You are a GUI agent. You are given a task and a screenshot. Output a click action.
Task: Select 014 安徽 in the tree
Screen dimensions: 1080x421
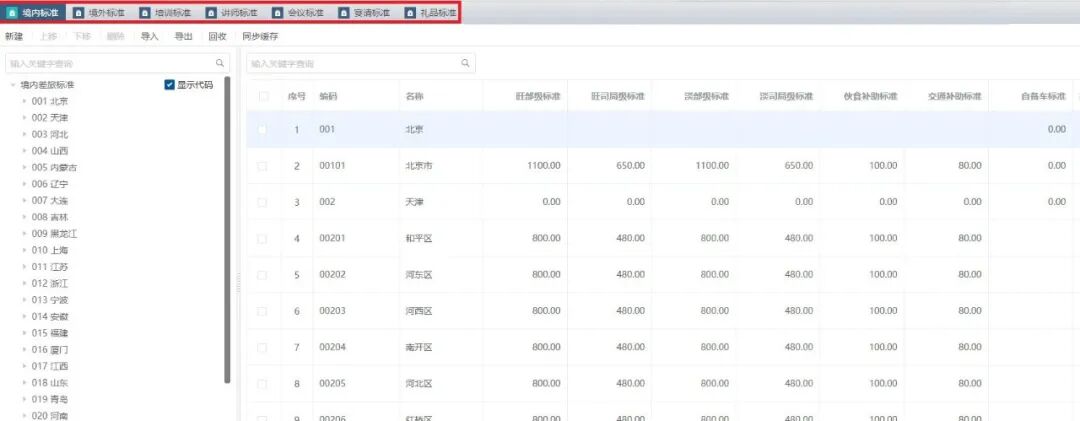tap(50, 316)
